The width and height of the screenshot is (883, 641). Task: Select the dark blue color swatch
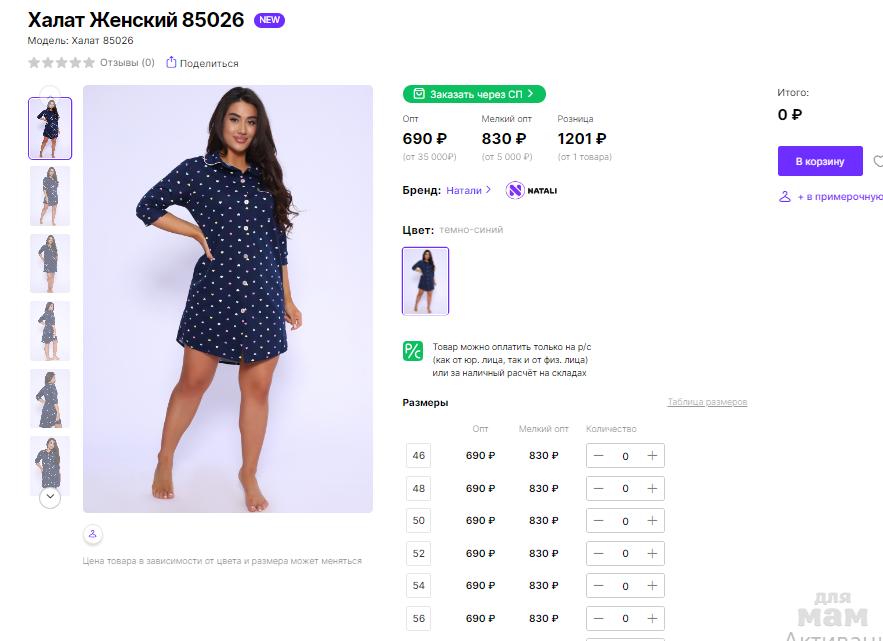pyautogui.click(x=425, y=281)
